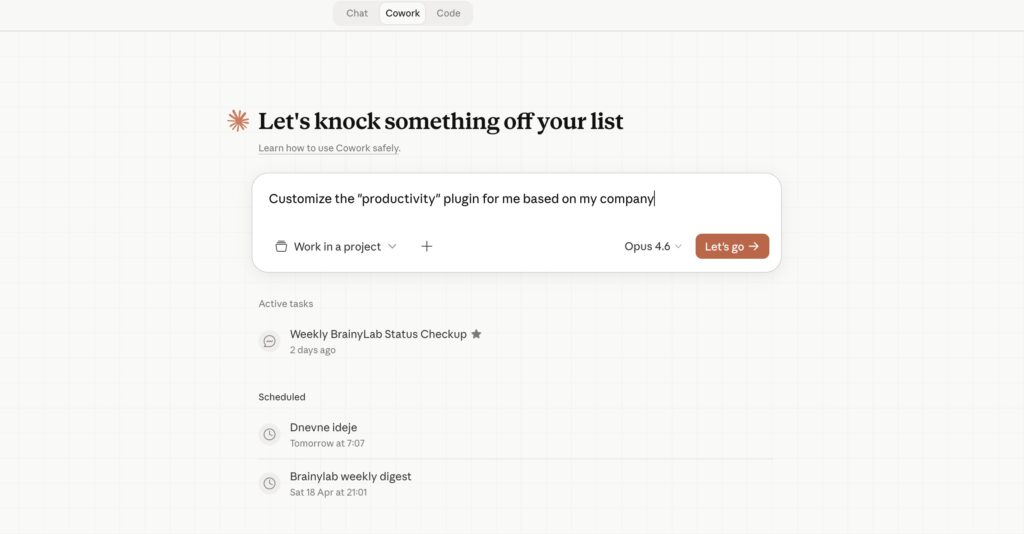
Task: Open the Opus 4.6 model selector
Action: 653,247
